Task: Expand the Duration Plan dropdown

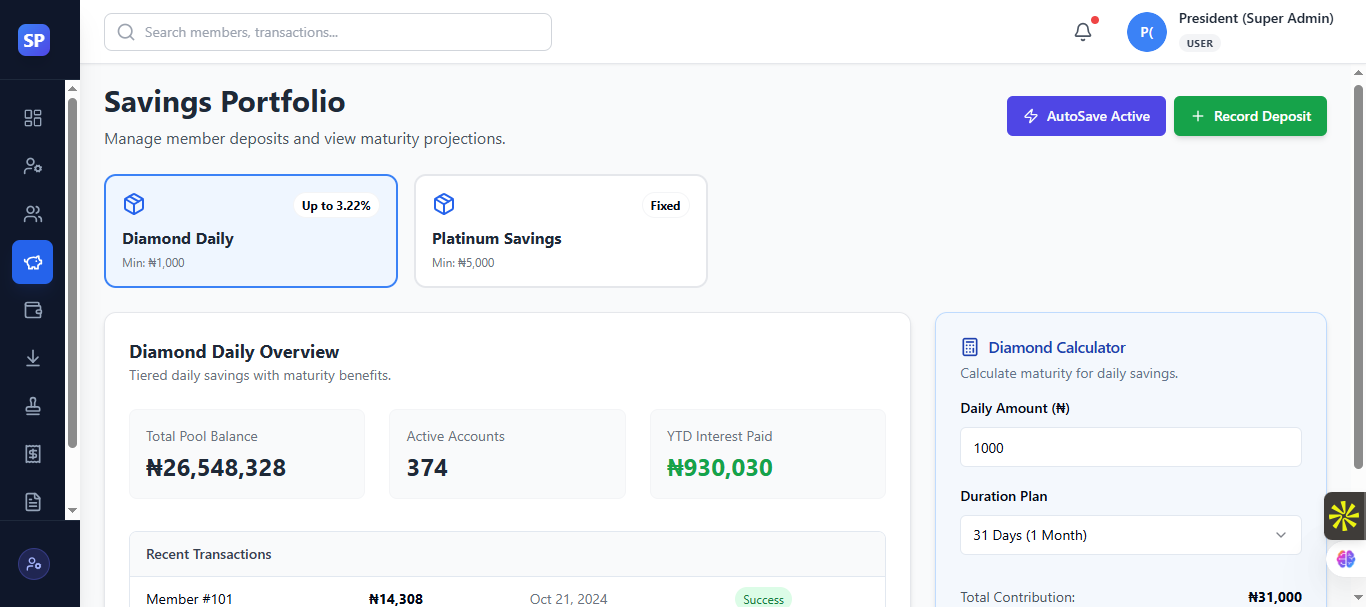Action: [1130, 535]
